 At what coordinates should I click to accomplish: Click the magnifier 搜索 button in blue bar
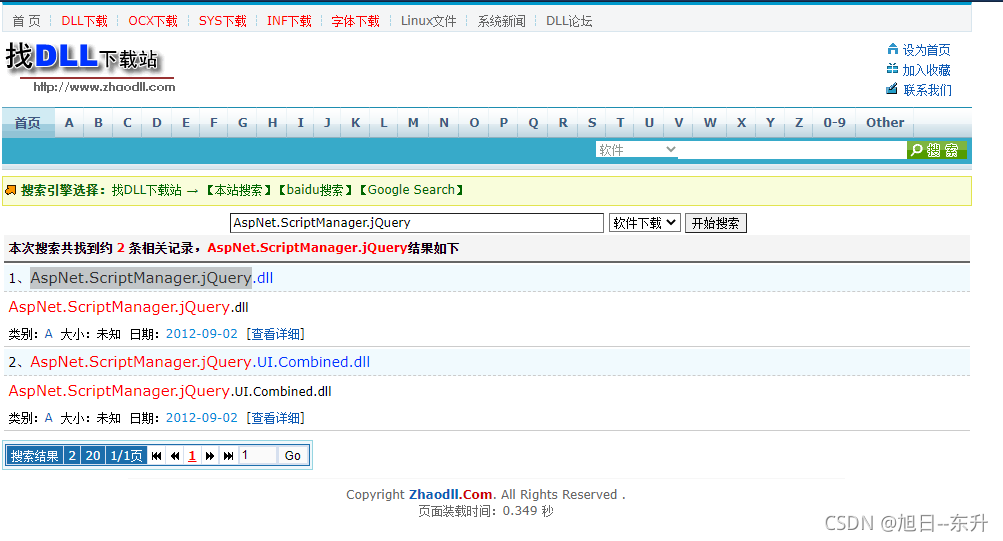pos(936,150)
